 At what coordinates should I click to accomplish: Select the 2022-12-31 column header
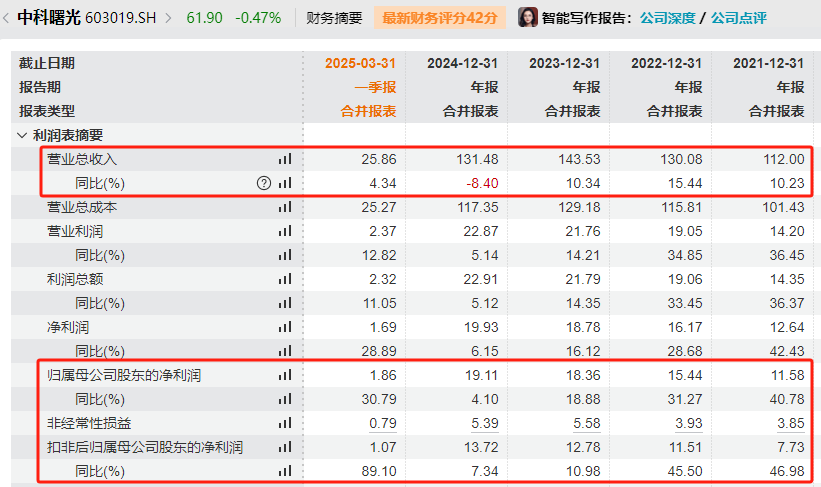(667, 63)
